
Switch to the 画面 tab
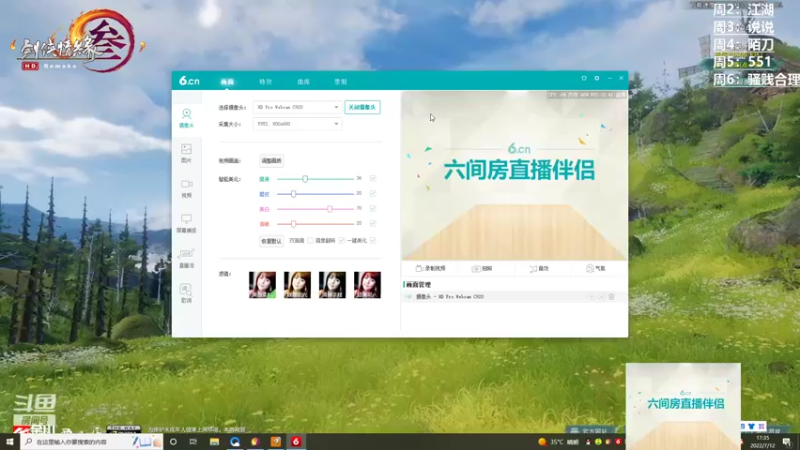(227, 82)
